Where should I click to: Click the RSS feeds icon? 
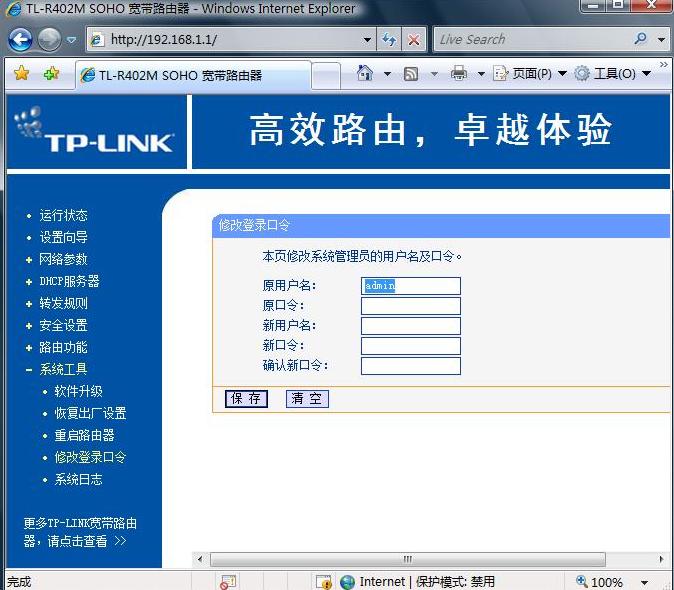coord(411,74)
